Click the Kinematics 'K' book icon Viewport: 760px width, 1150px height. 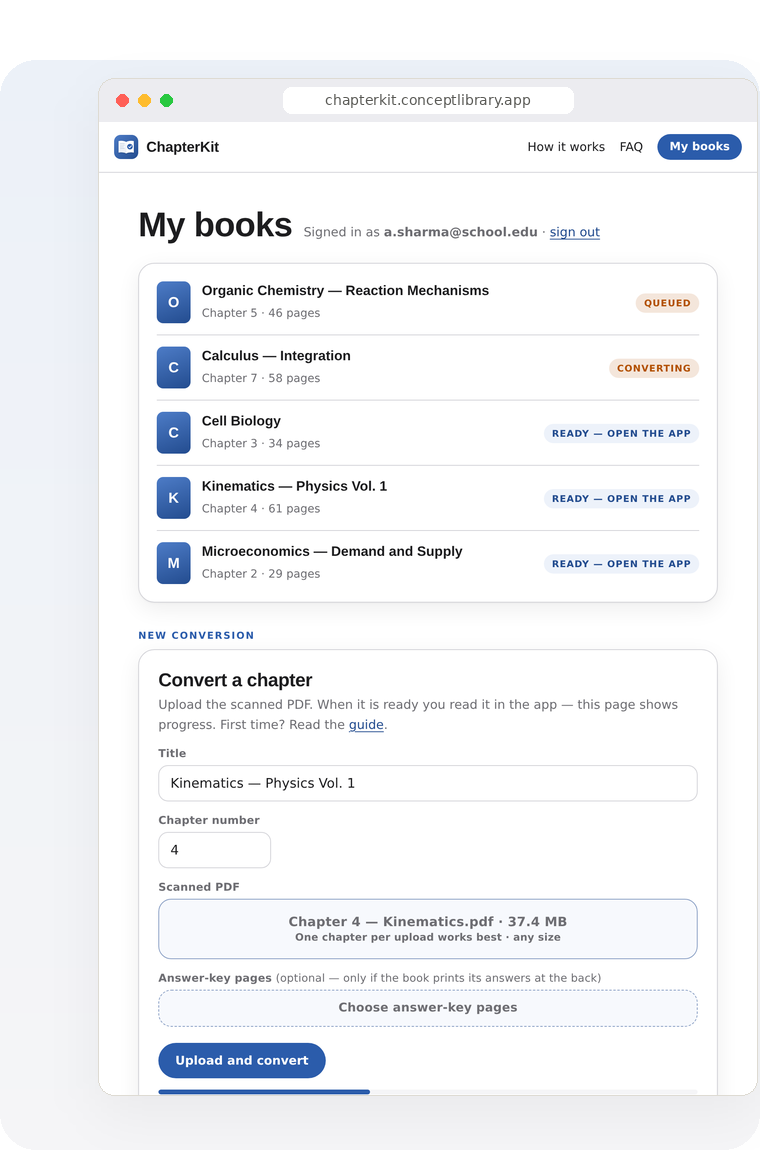pyautogui.click(x=174, y=498)
